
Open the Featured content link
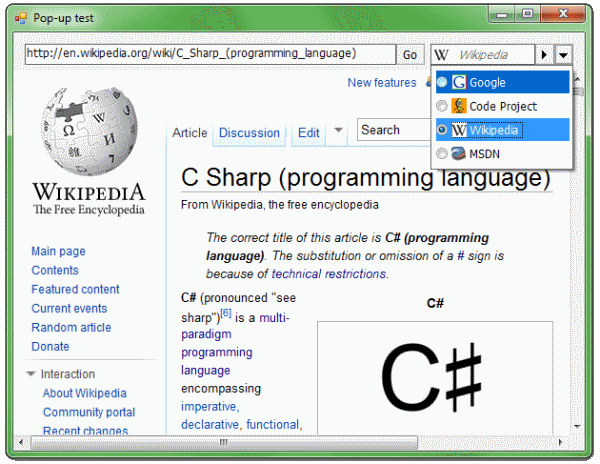coord(75,289)
